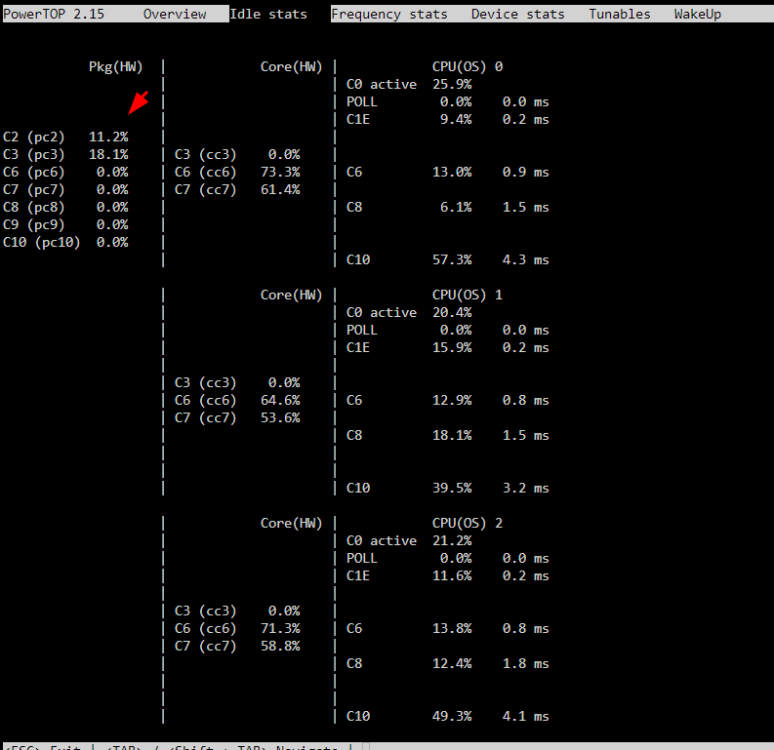
Task: Click the CPU(OS) 2 header
Action: (467, 523)
